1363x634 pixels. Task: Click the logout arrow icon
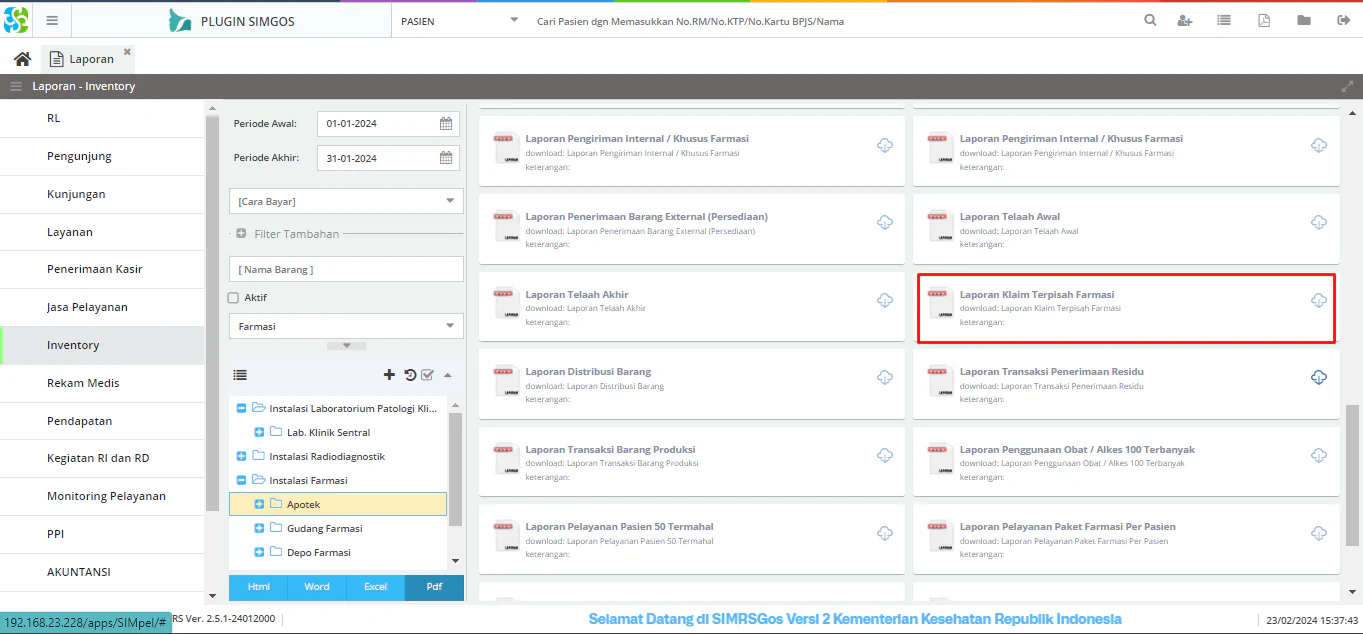pyautogui.click(x=1343, y=20)
